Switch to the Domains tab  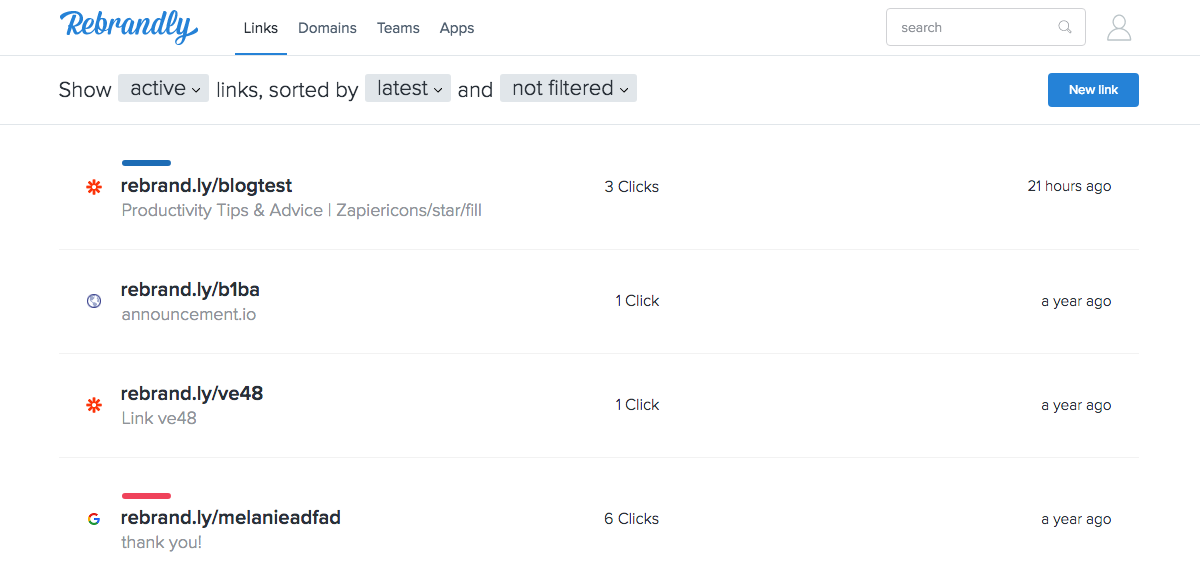(x=327, y=28)
